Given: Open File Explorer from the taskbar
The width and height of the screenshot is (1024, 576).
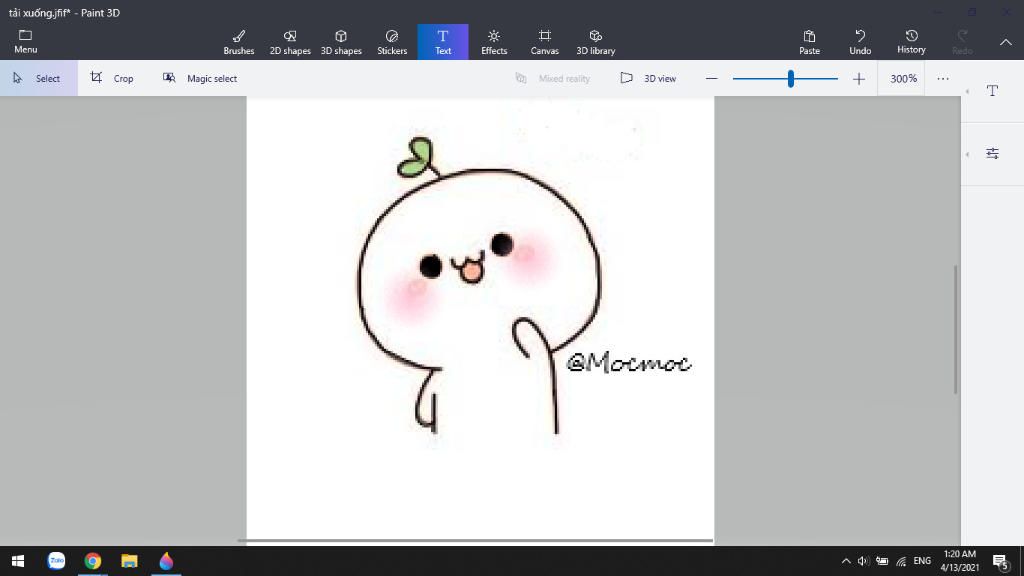Looking at the screenshot, I should (129, 561).
